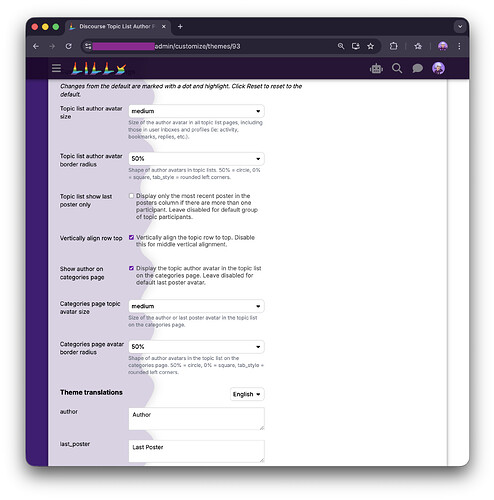Bookmark this page with star icon
494x500 pixels.
[370, 46]
